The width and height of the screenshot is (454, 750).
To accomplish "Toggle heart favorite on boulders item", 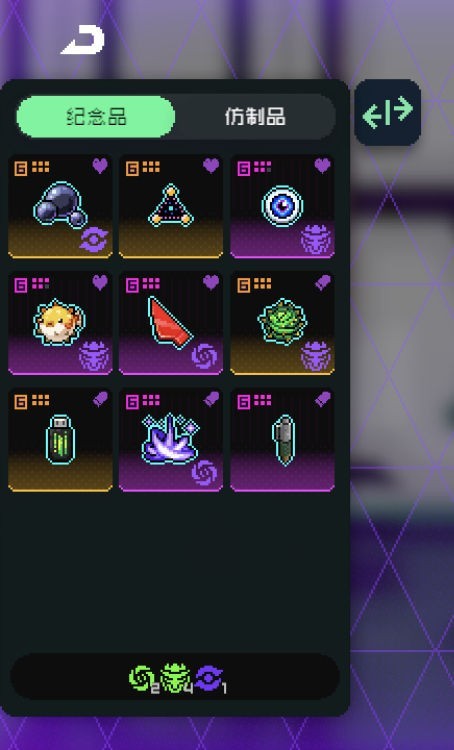I will pyautogui.click(x=100, y=166).
